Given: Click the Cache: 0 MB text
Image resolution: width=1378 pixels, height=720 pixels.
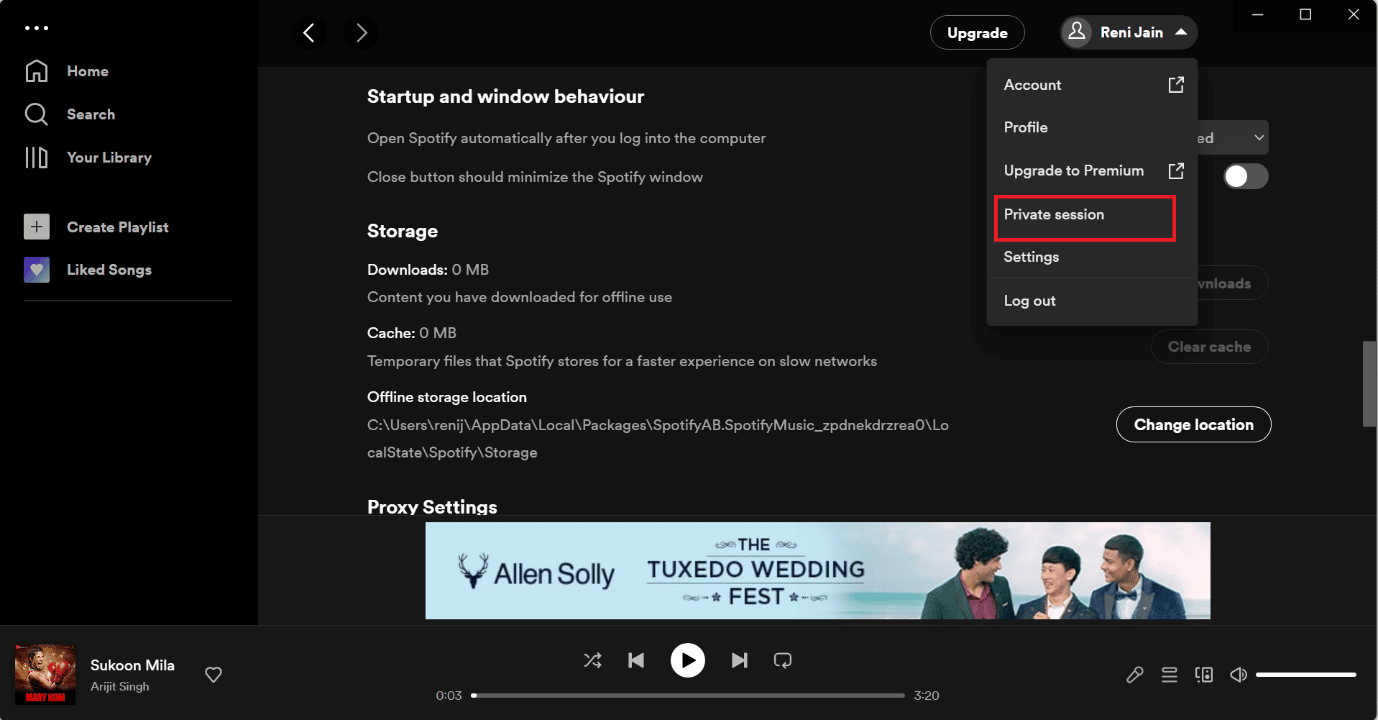Looking at the screenshot, I should [x=412, y=333].
